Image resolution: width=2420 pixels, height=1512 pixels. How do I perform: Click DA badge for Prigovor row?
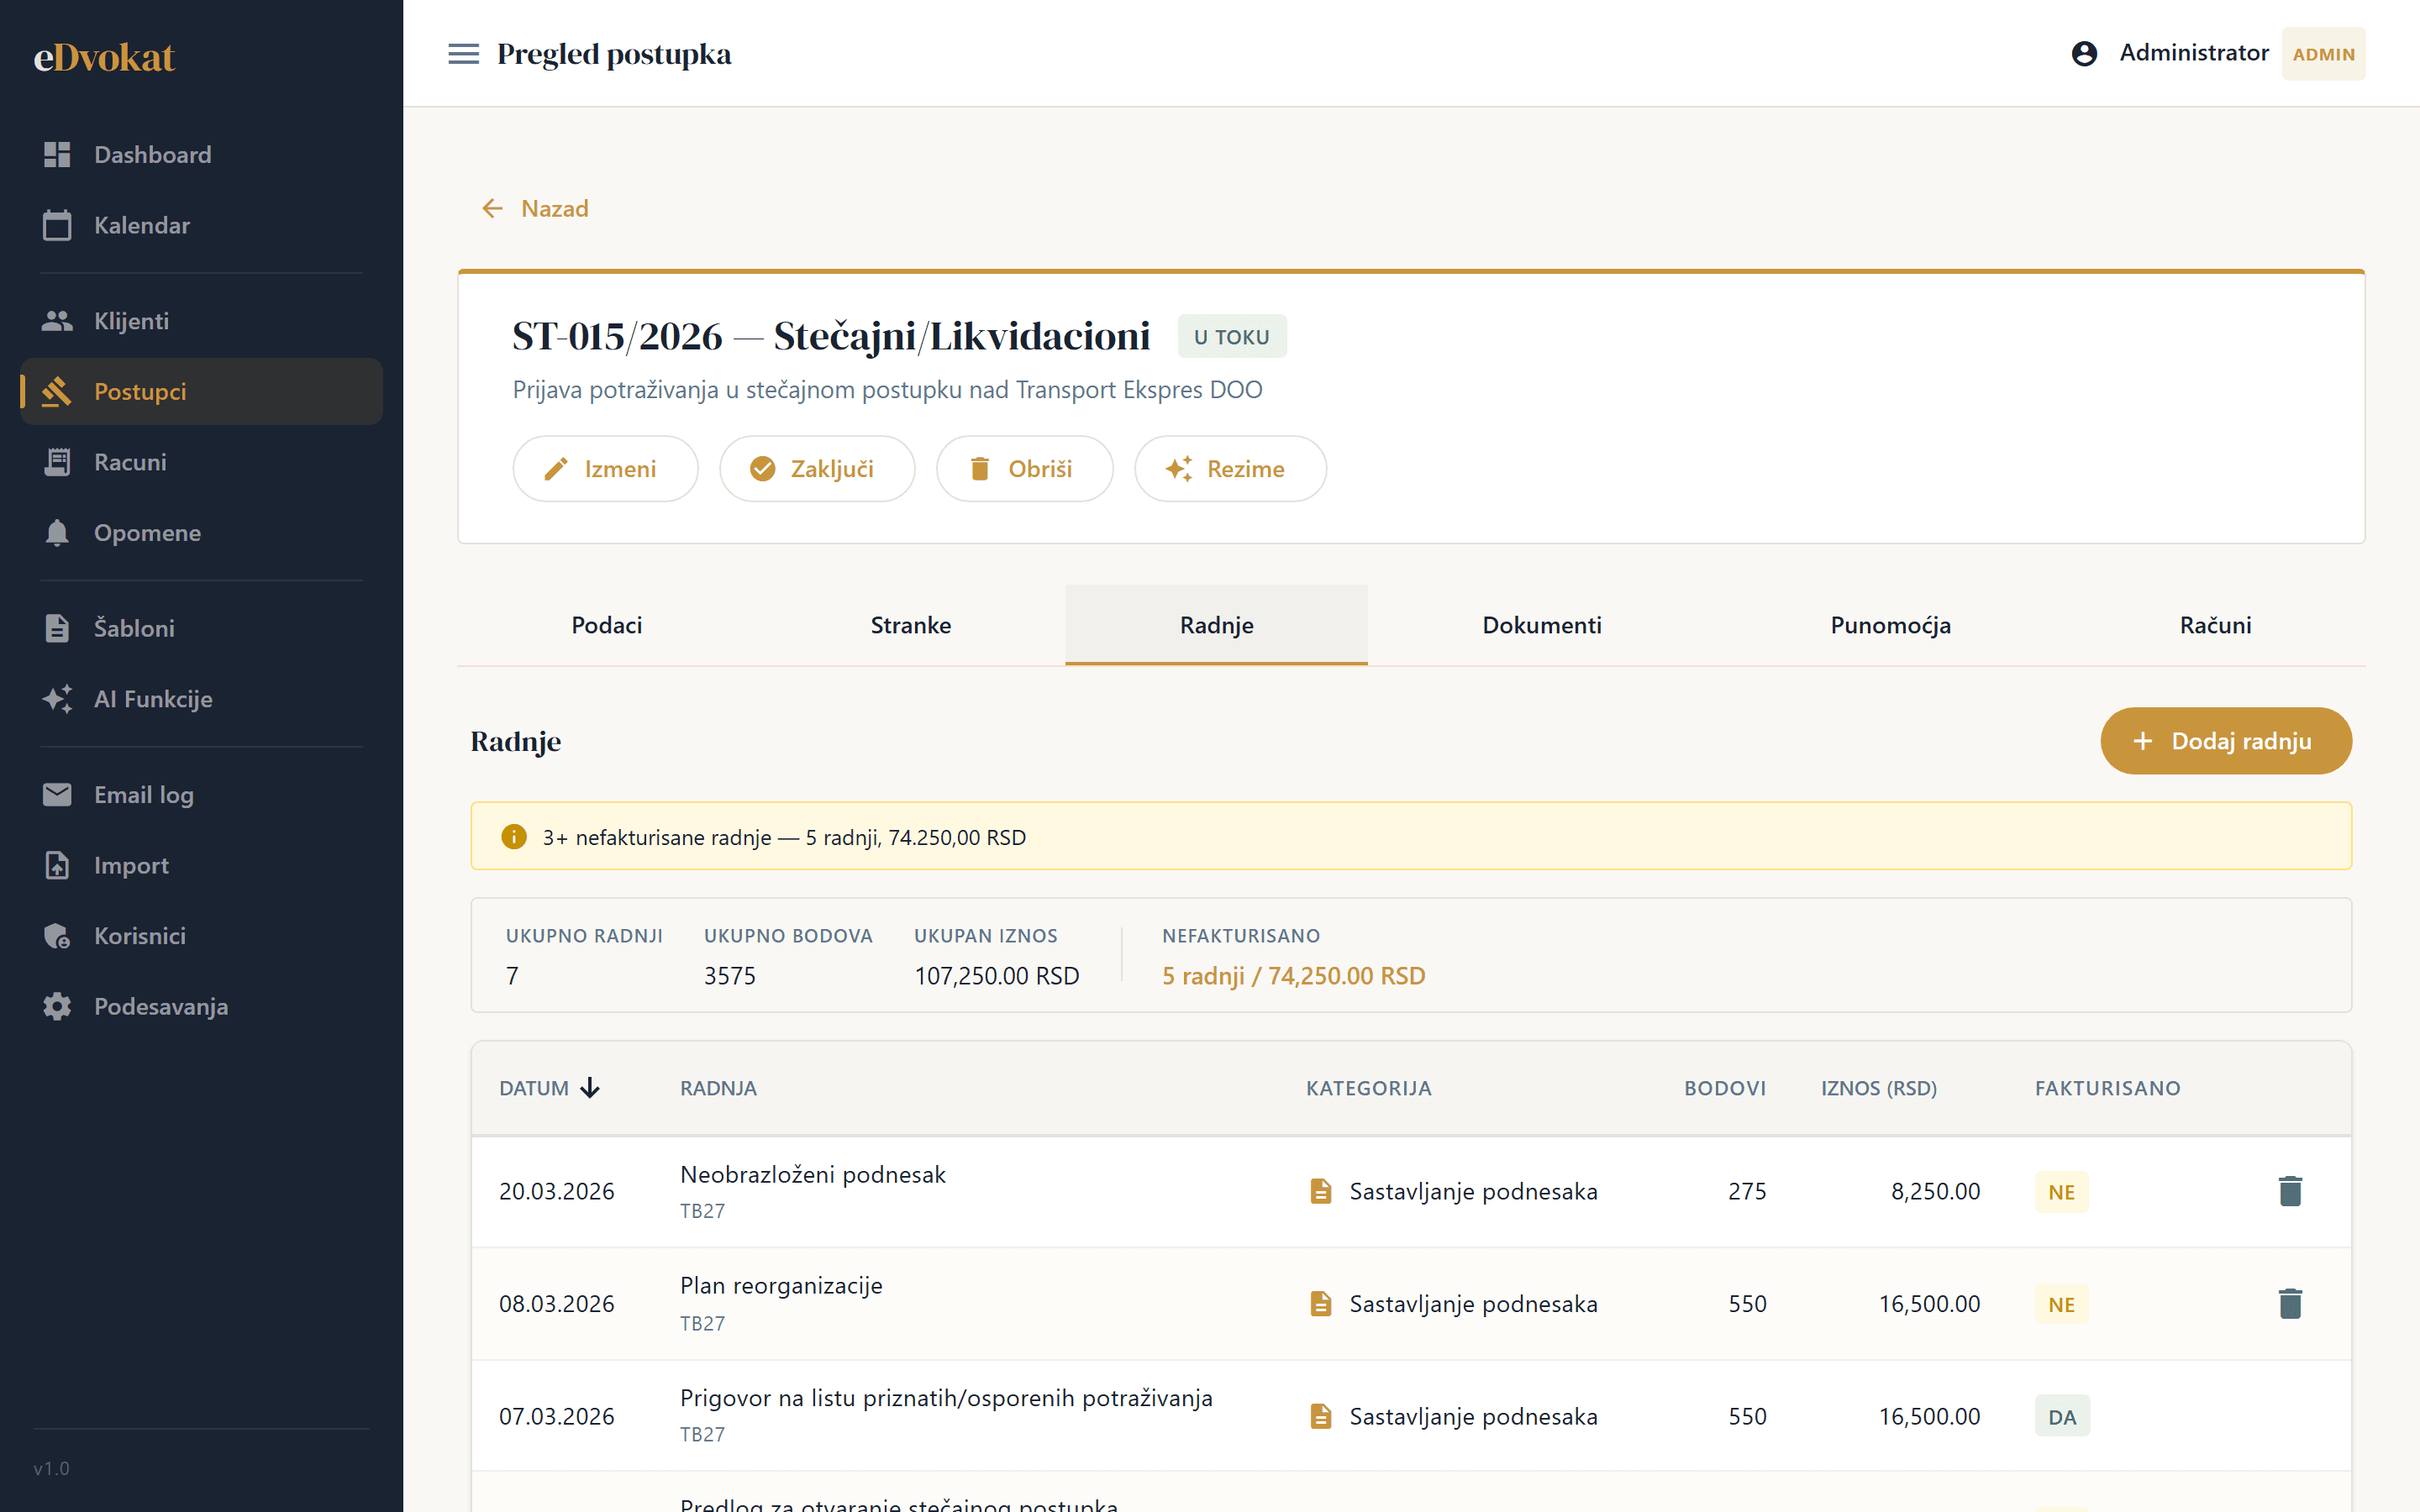(x=2062, y=1417)
